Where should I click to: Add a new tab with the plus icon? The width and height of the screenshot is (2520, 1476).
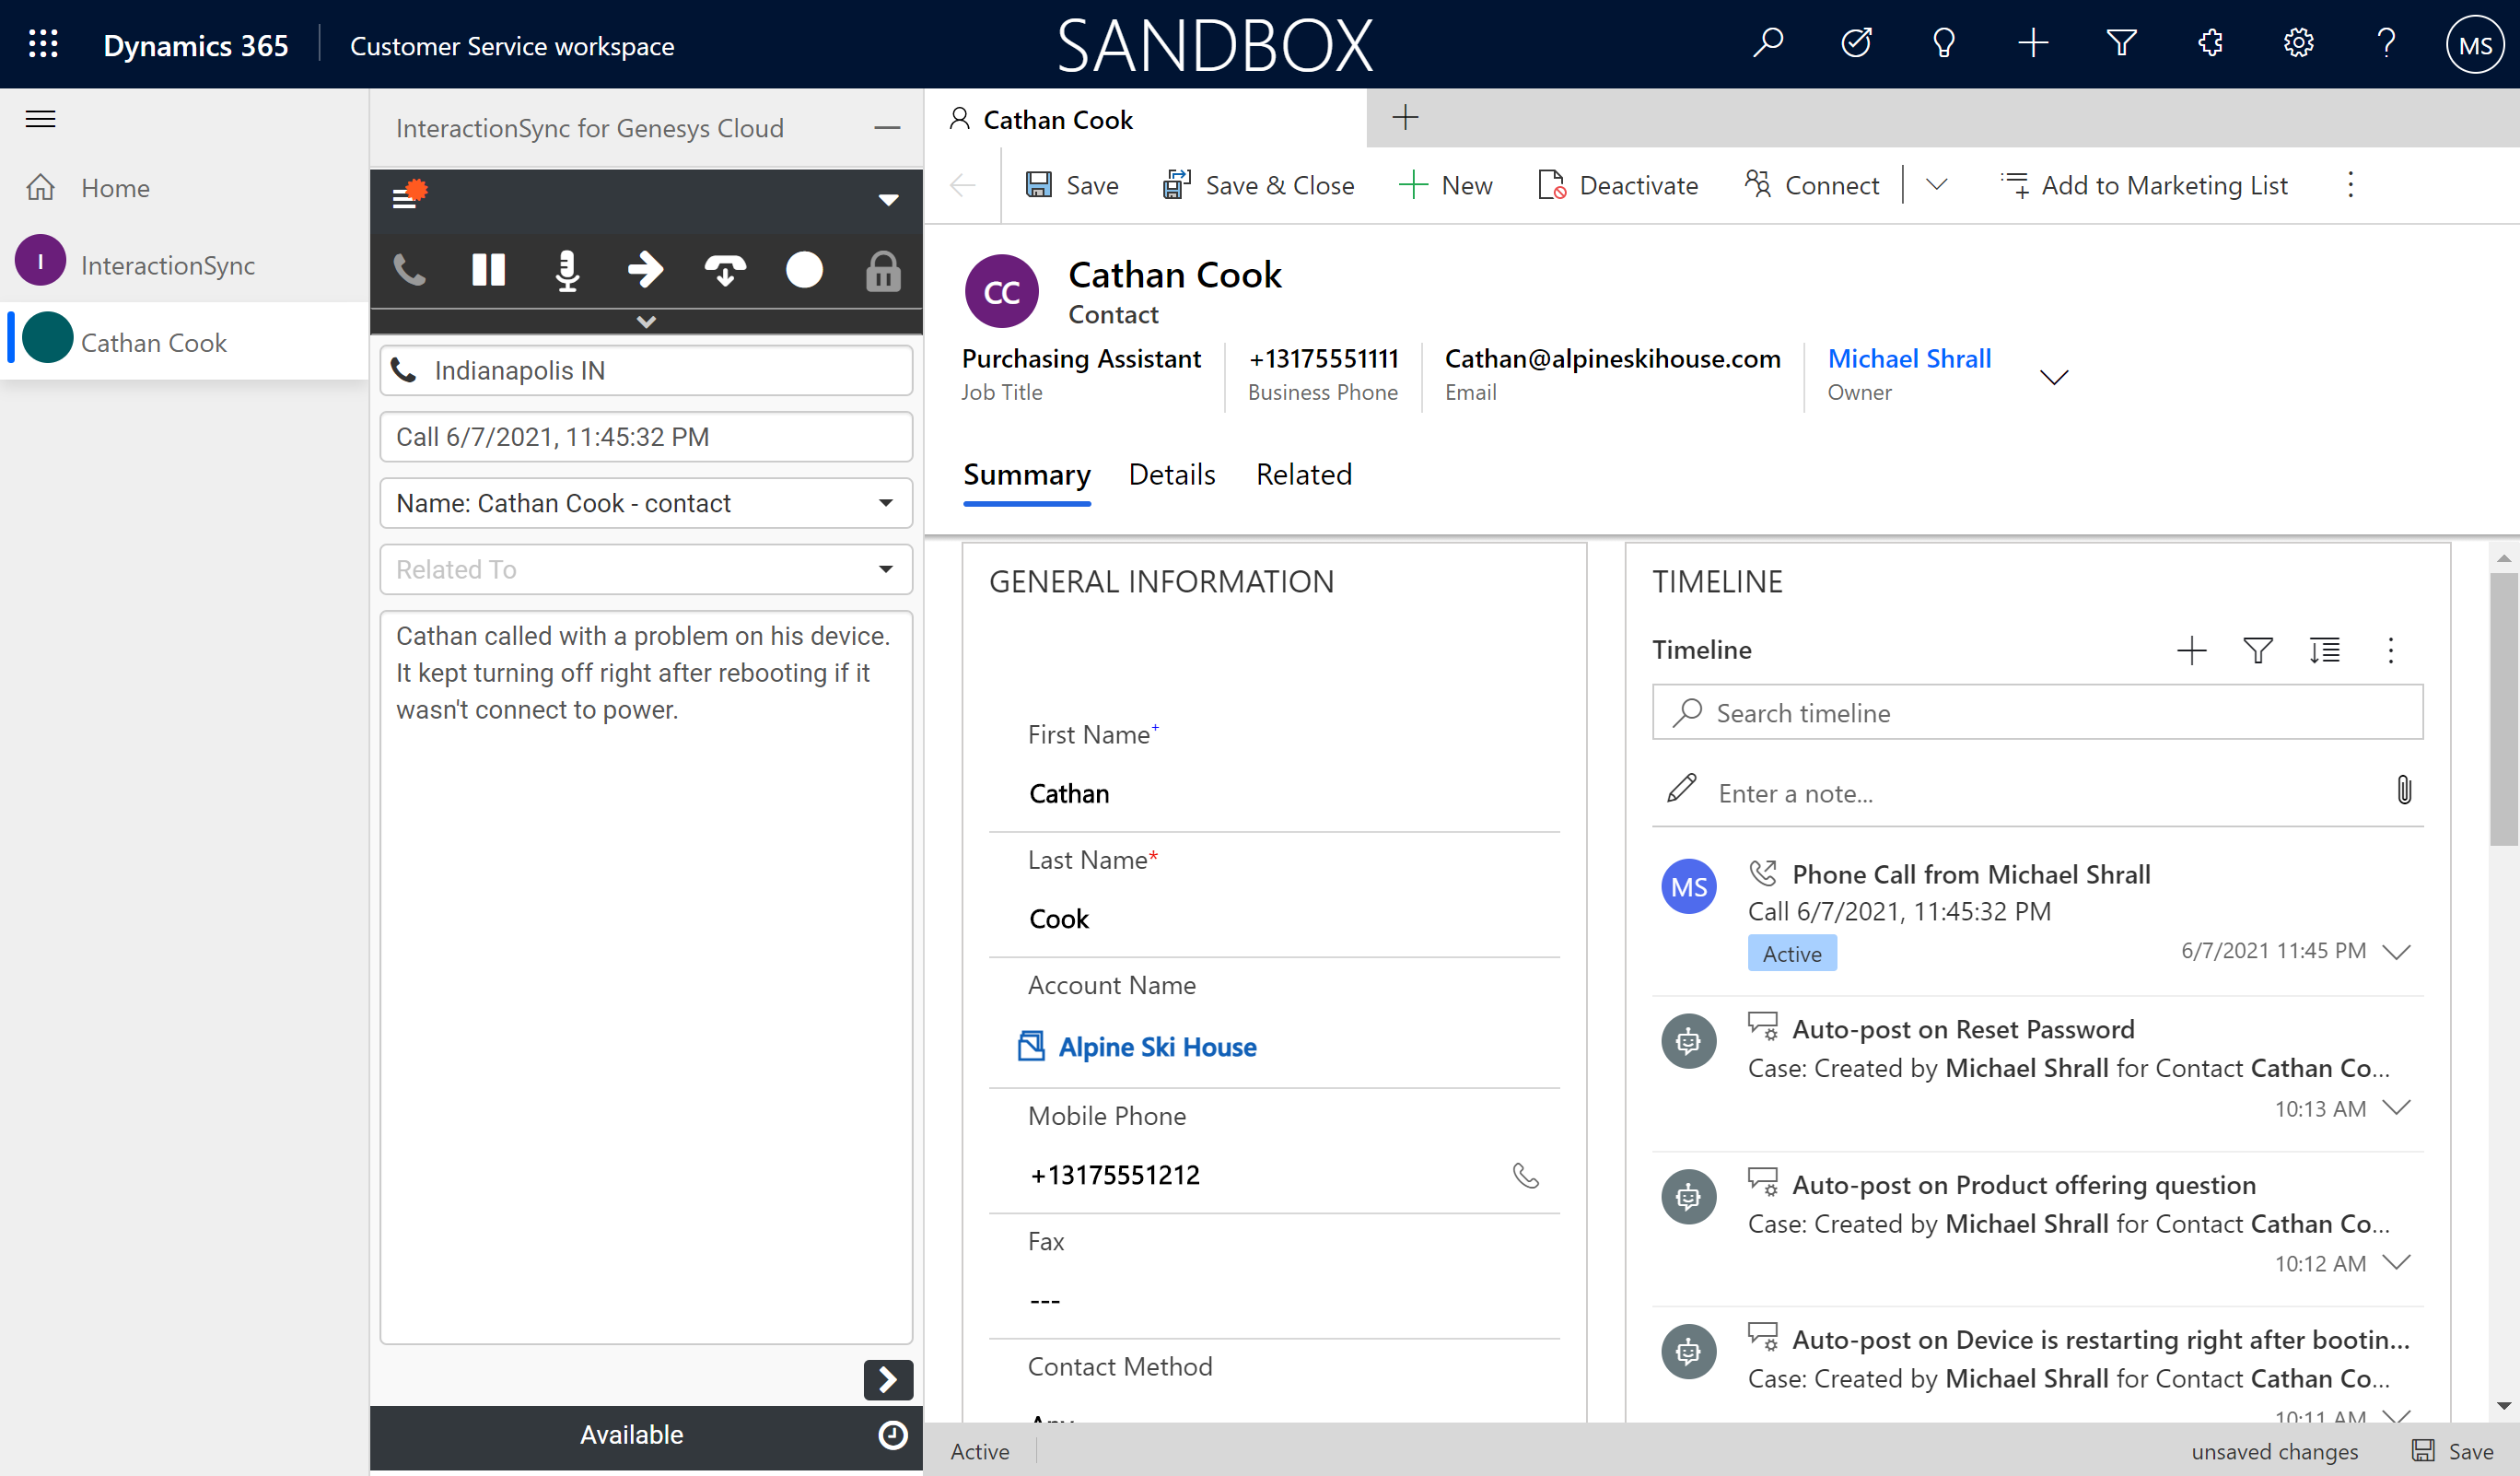click(x=1405, y=118)
